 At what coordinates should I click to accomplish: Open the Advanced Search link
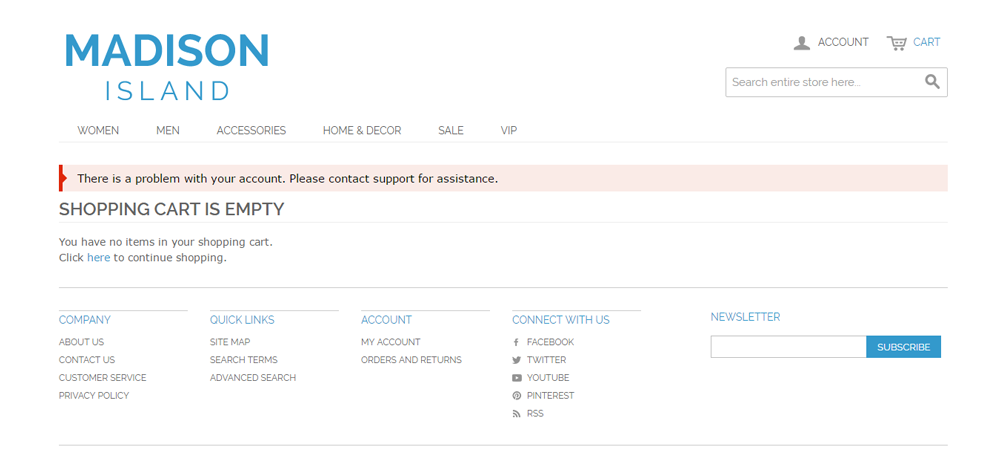(253, 378)
